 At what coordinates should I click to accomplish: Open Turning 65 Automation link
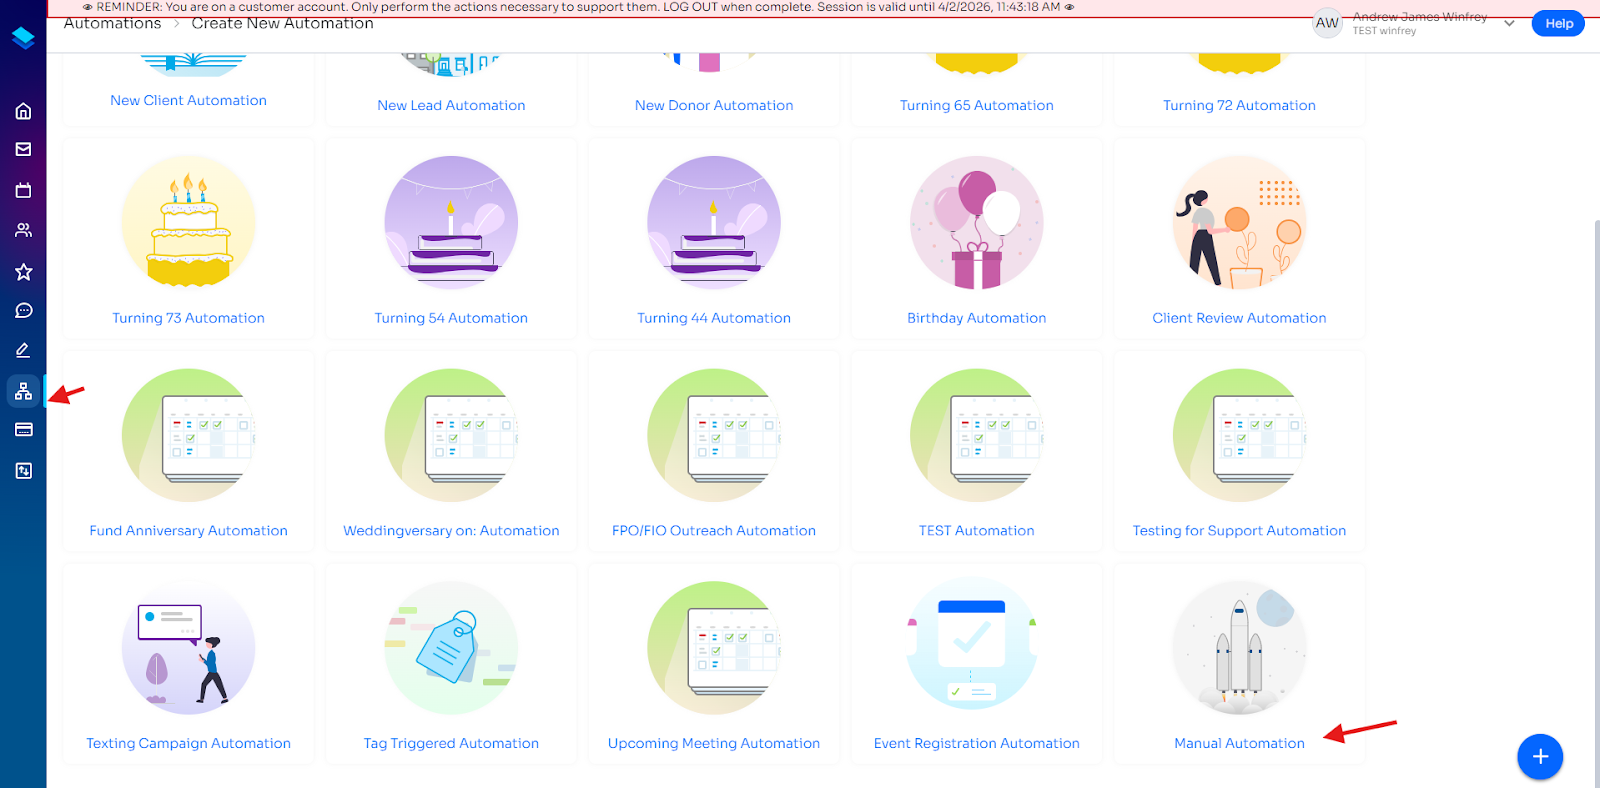pyautogui.click(x=977, y=105)
